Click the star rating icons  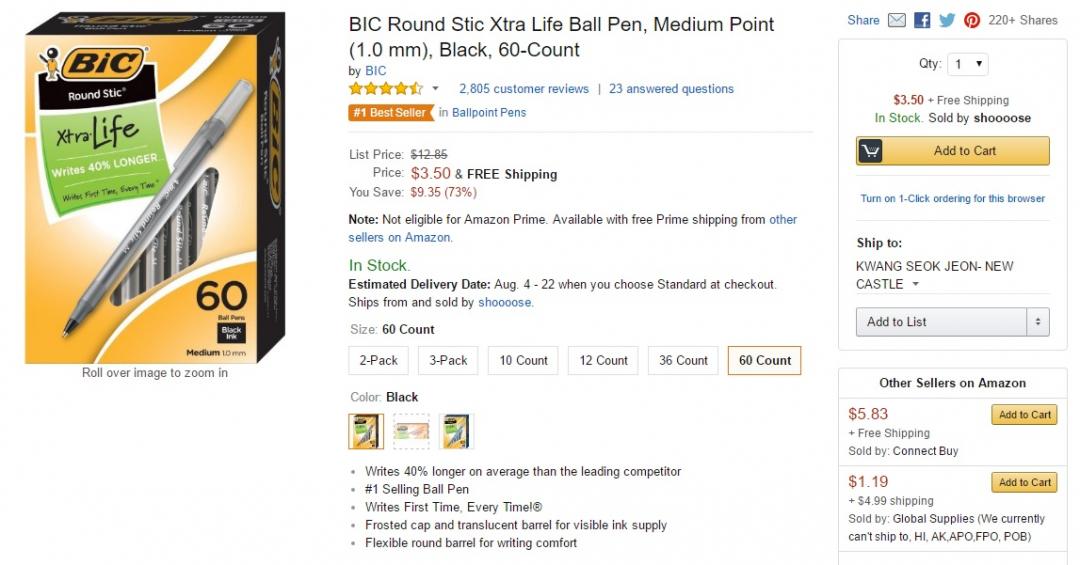pyautogui.click(x=386, y=89)
